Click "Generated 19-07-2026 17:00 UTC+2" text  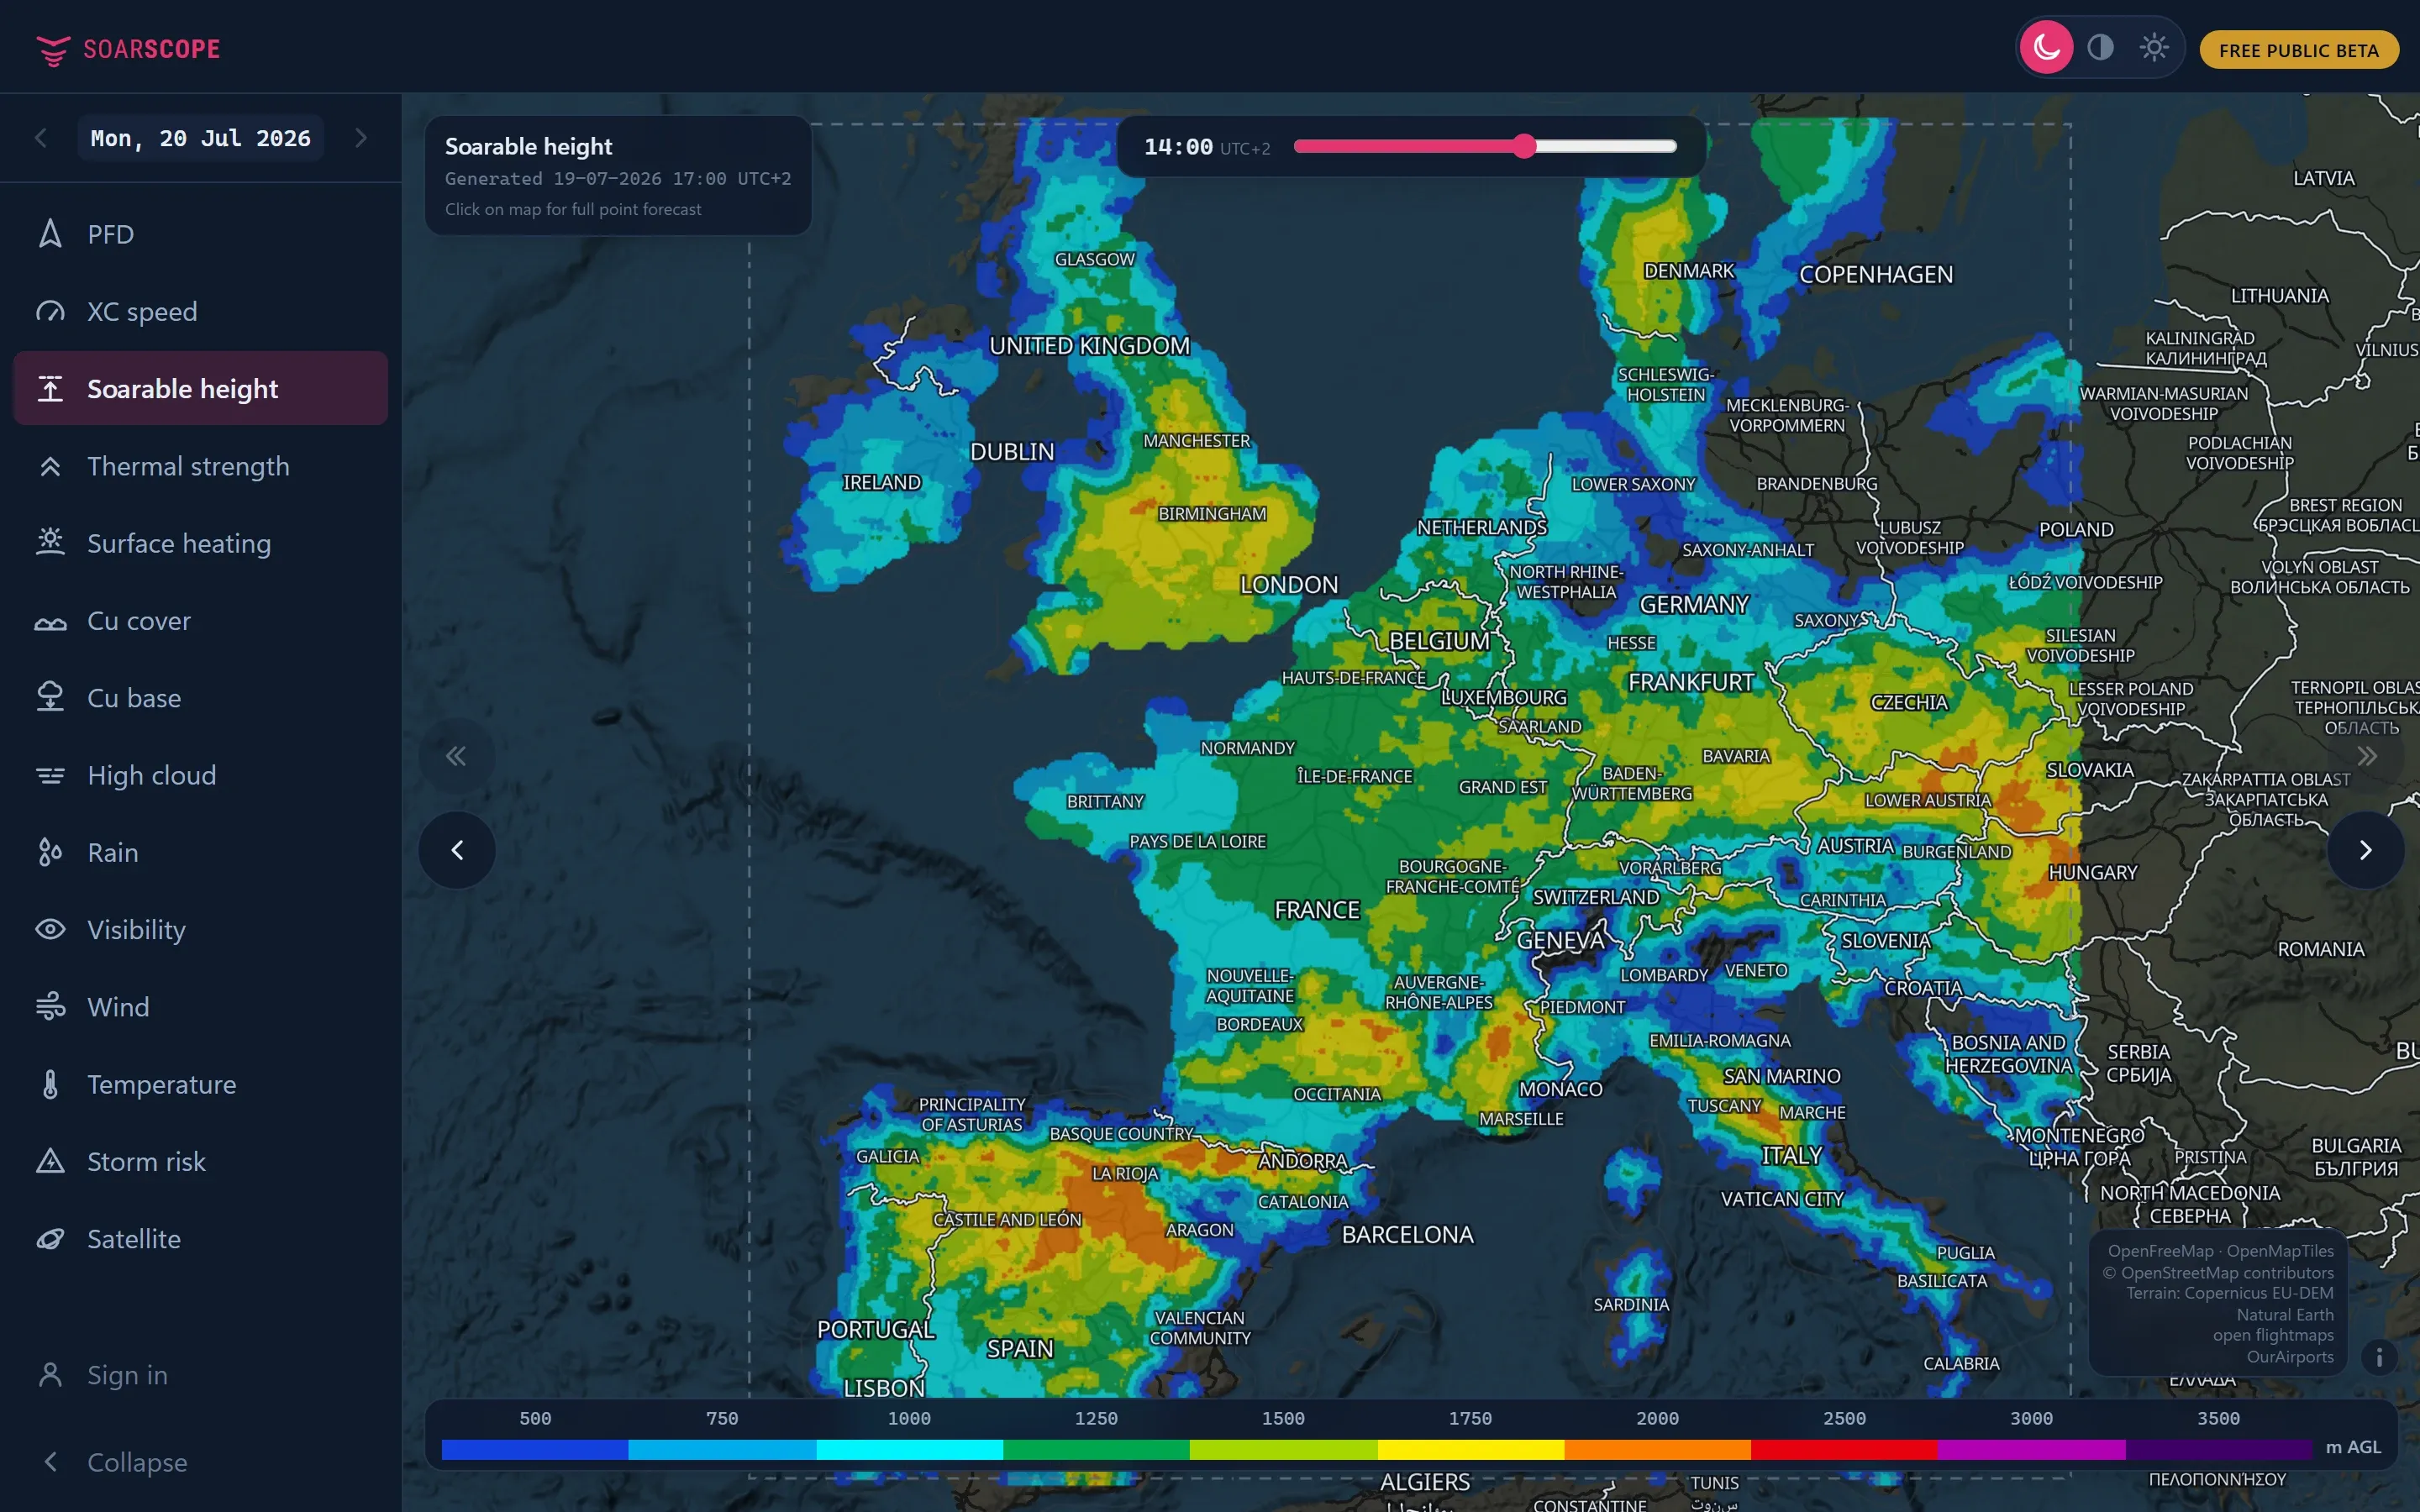[x=618, y=178]
